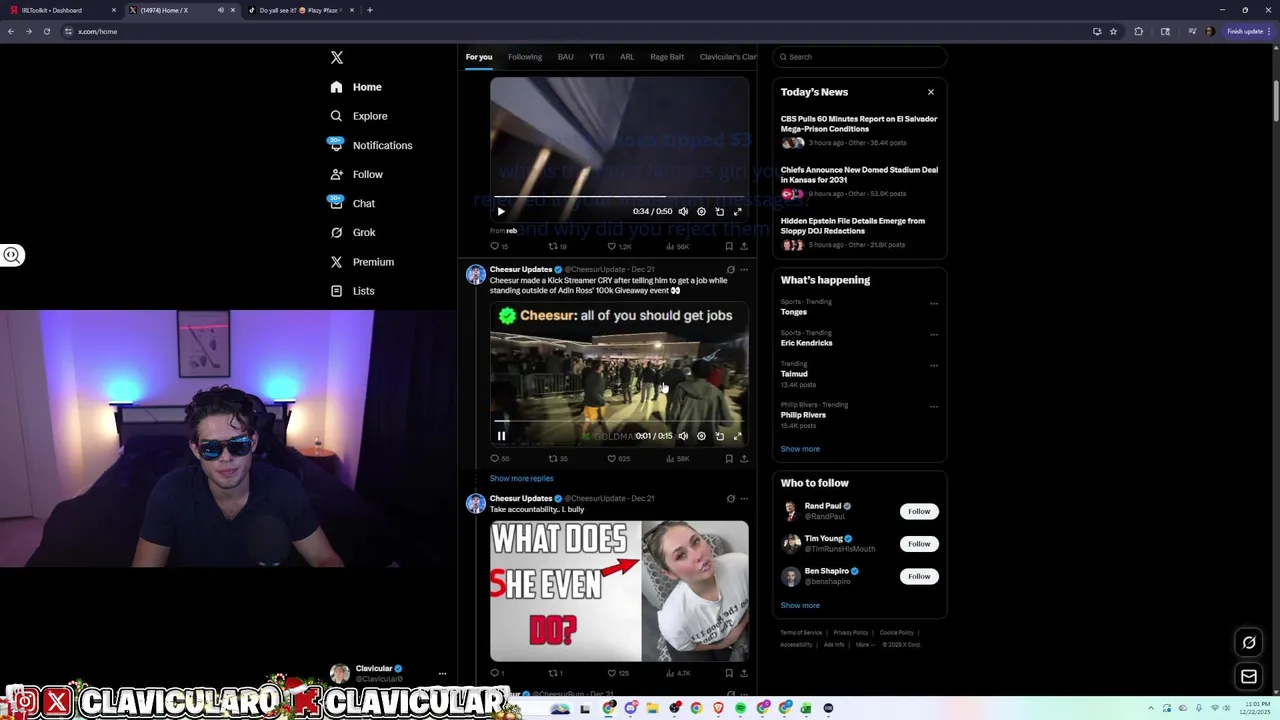The width and height of the screenshot is (1280, 720).
Task: Open the YTG timeline tab
Action: (x=596, y=57)
